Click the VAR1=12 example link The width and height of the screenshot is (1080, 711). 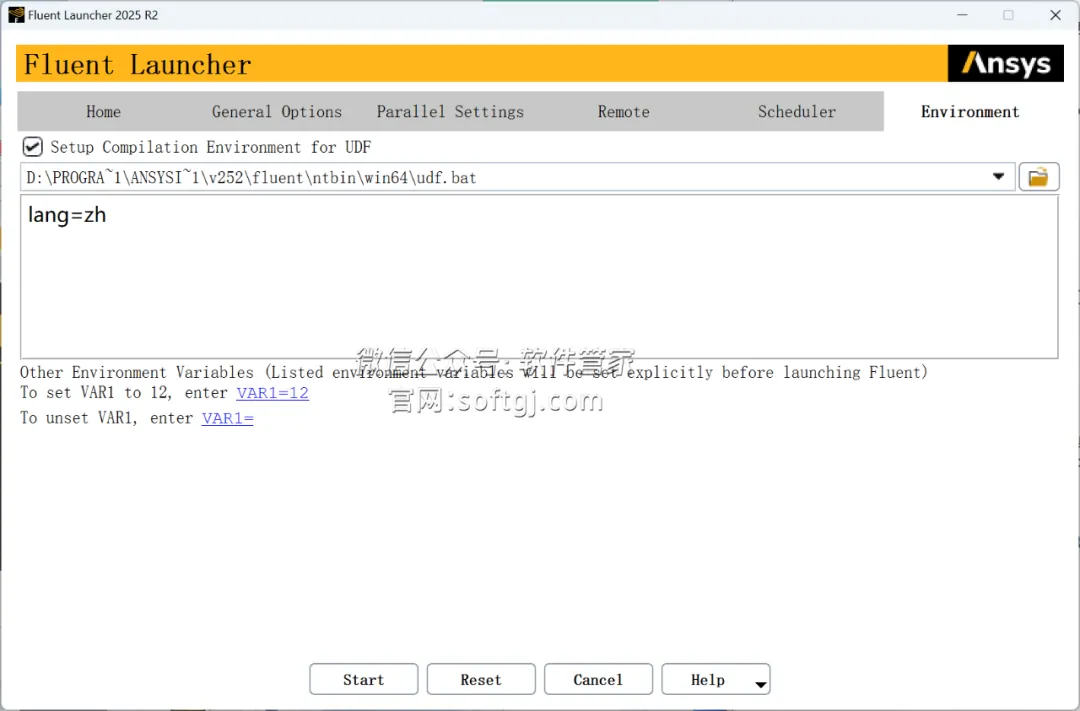(x=273, y=393)
